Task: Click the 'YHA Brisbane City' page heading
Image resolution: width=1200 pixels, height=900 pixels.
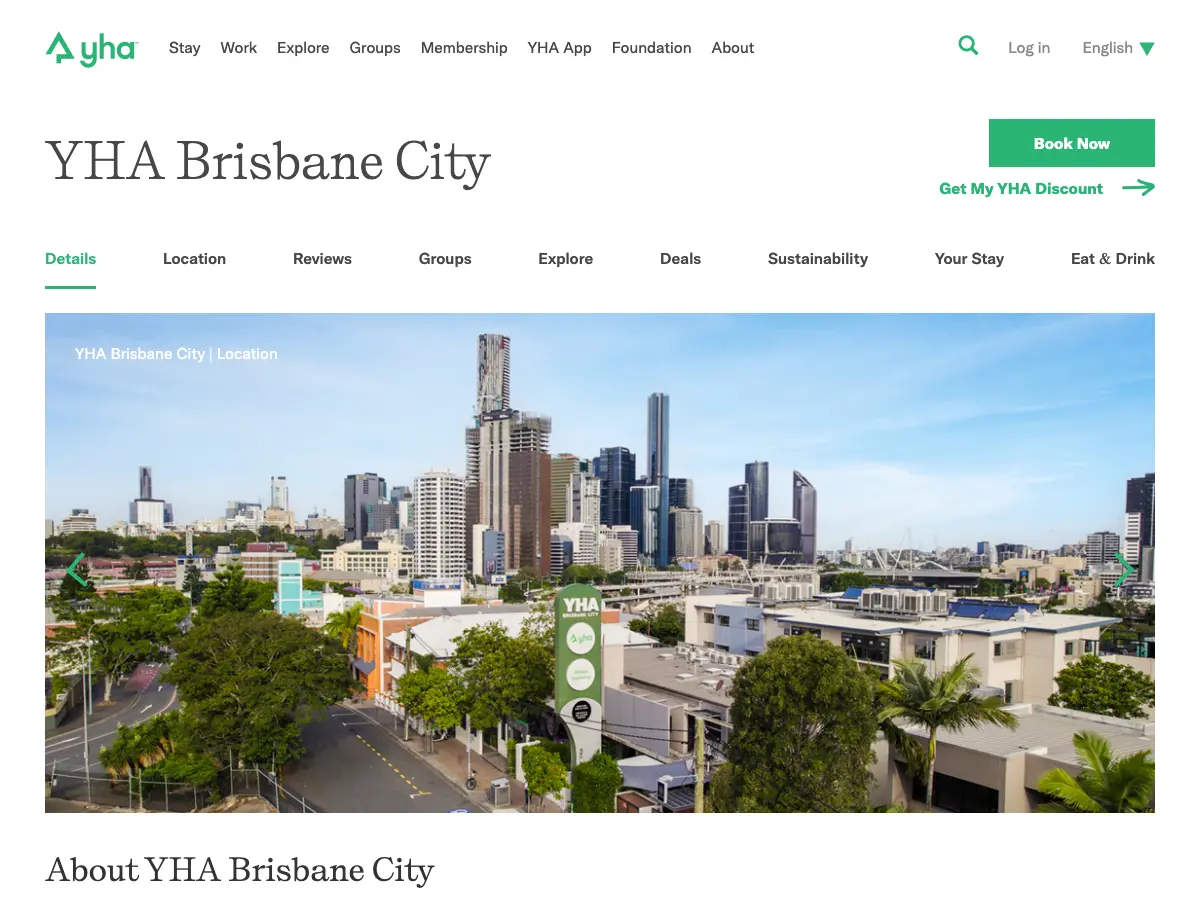Action: 268,163
